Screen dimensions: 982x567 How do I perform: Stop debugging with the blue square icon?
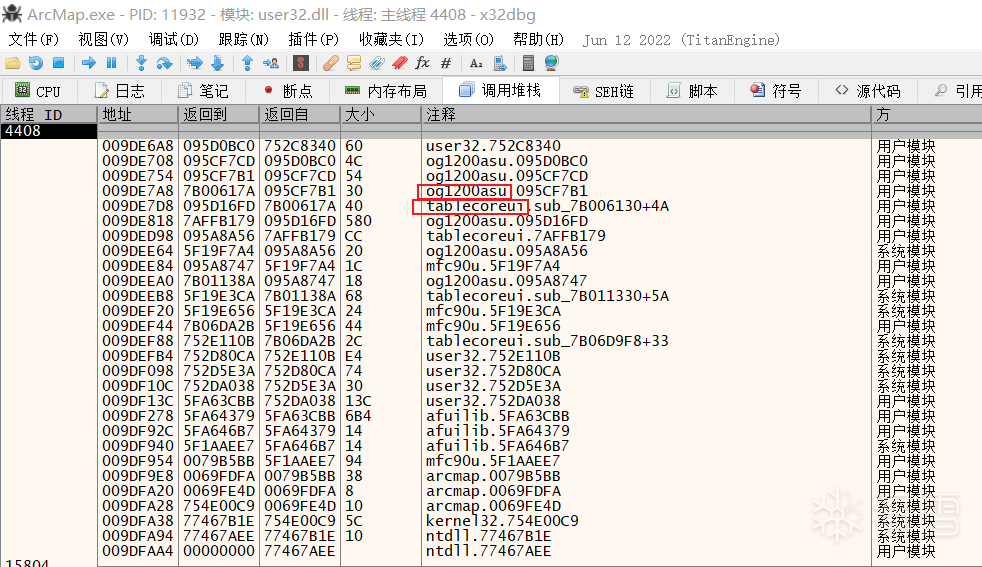tap(58, 63)
